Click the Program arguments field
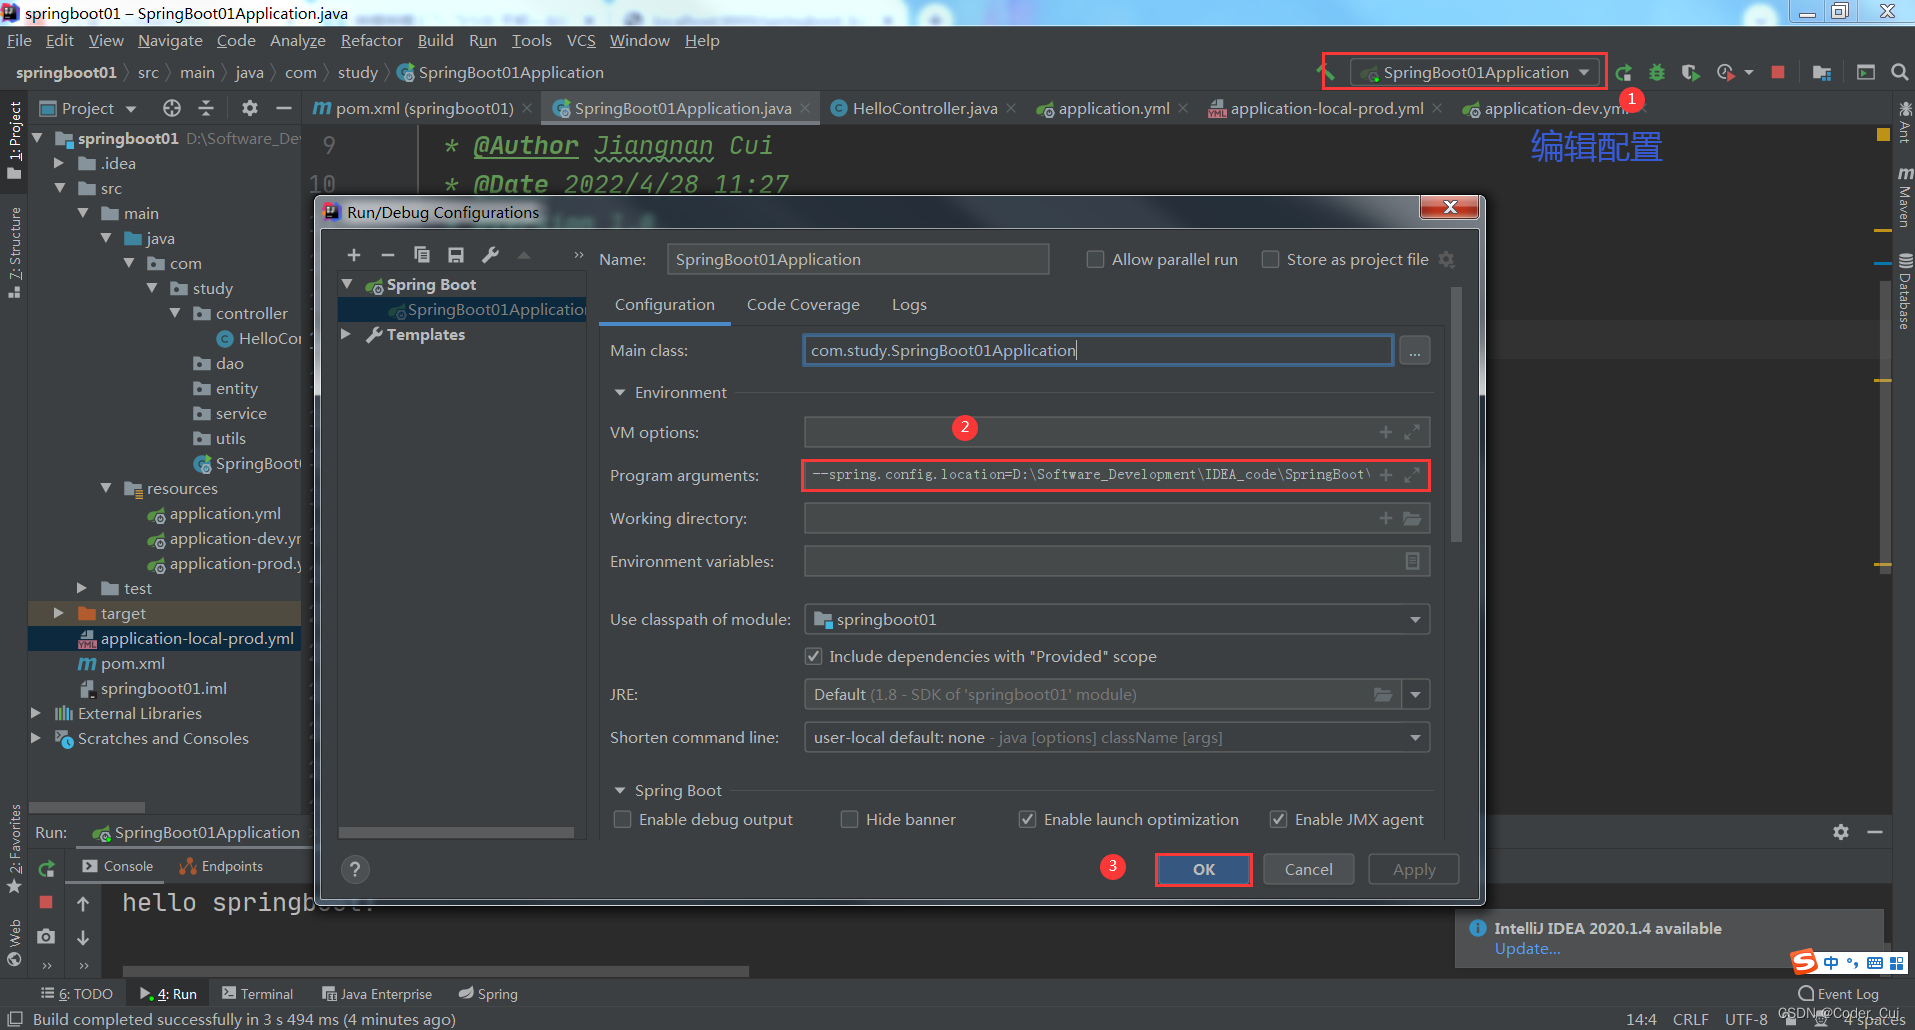Viewport: 1915px width, 1030px height. (1115, 476)
